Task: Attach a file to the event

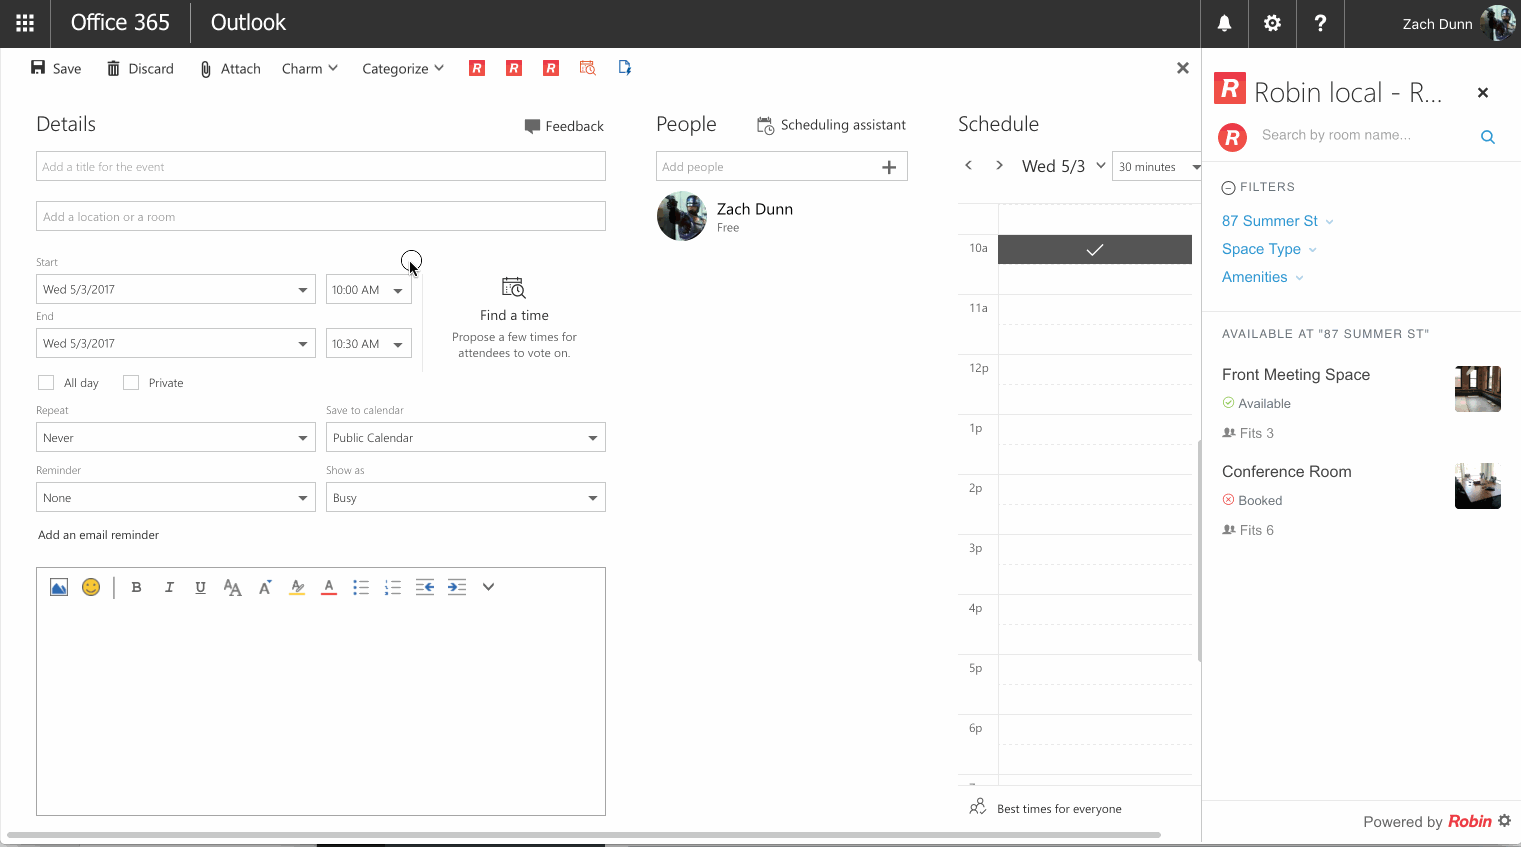Action: 230,68
